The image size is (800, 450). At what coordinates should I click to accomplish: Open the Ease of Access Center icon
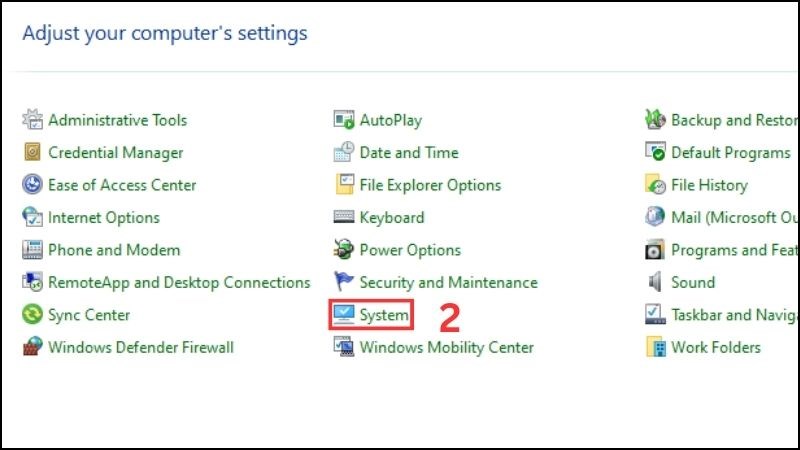33,185
